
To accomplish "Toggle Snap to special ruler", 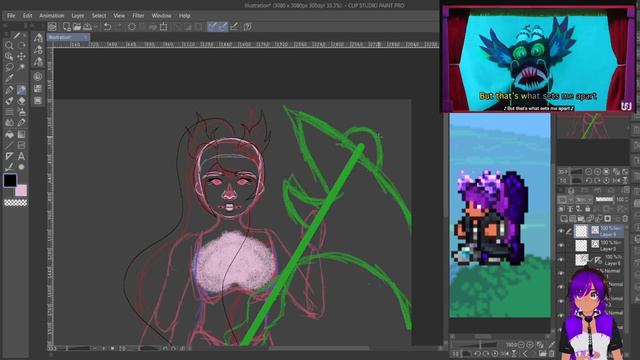I will pyautogui.click(x=223, y=27).
